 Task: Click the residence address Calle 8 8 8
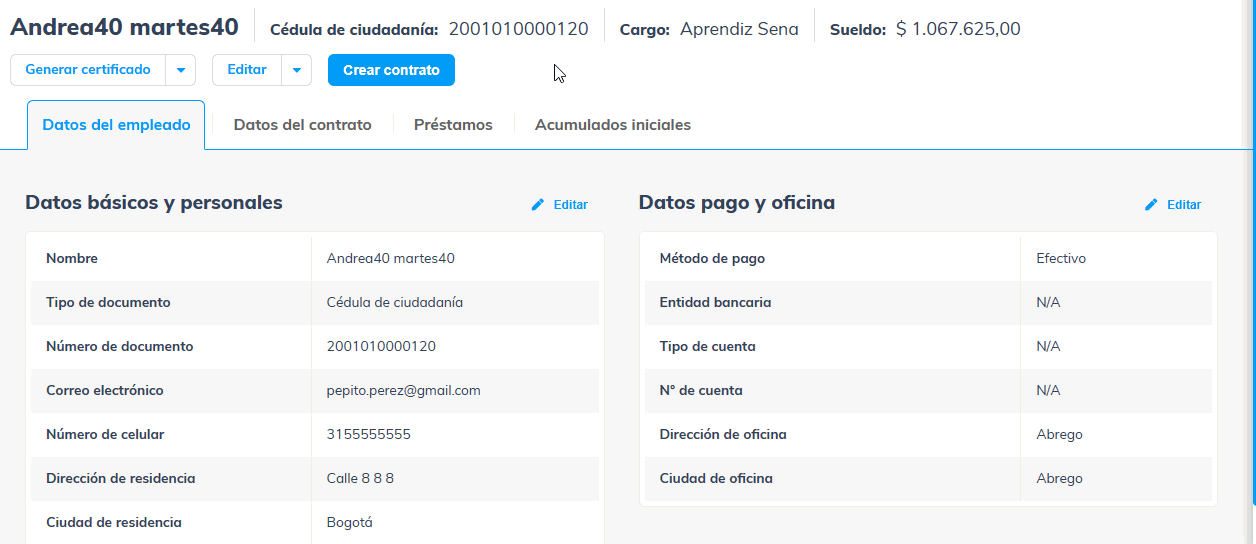360,478
